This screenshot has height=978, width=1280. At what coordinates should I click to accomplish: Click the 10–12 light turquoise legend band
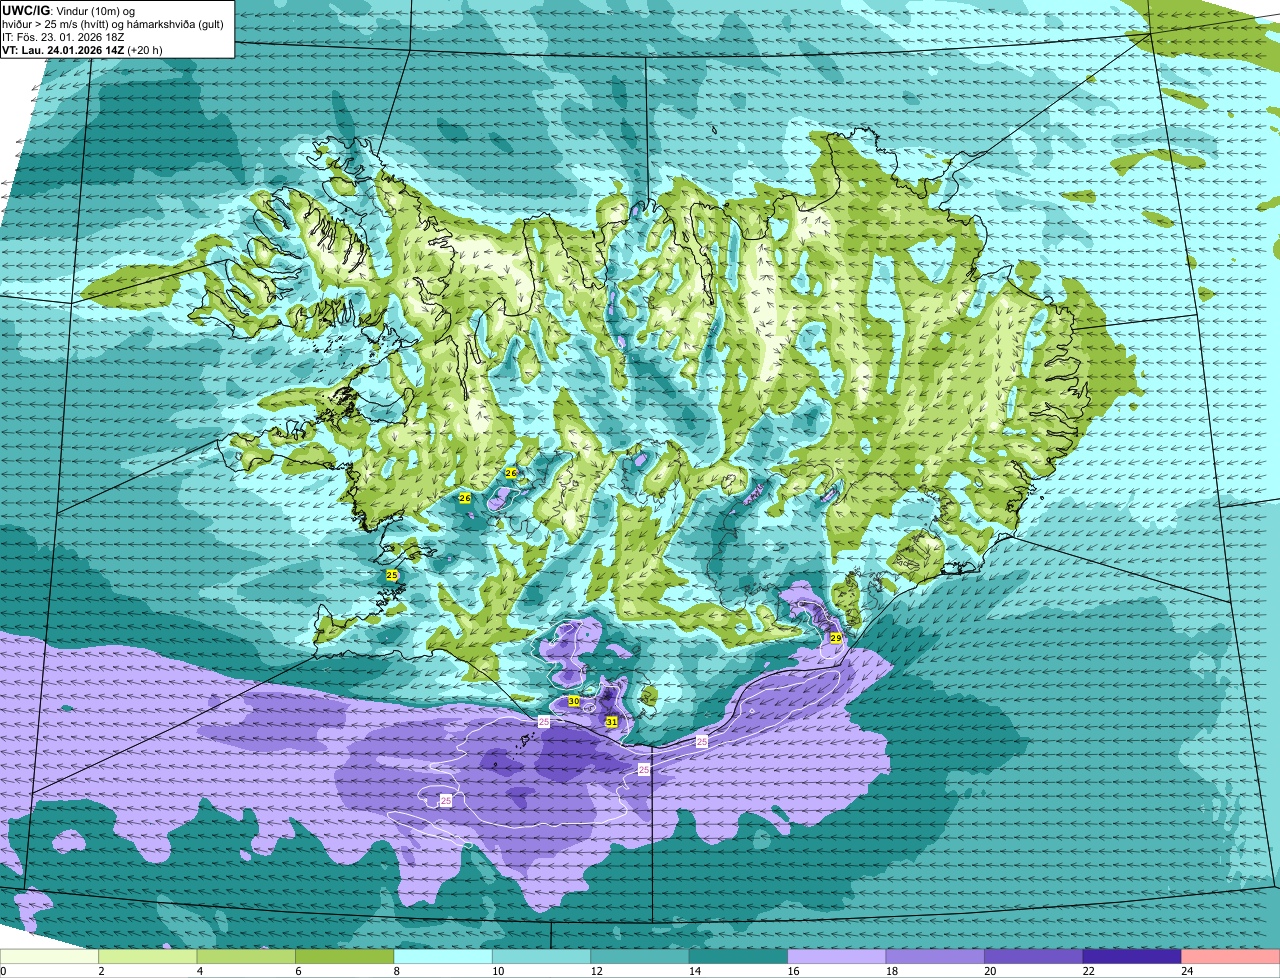click(x=541, y=957)
